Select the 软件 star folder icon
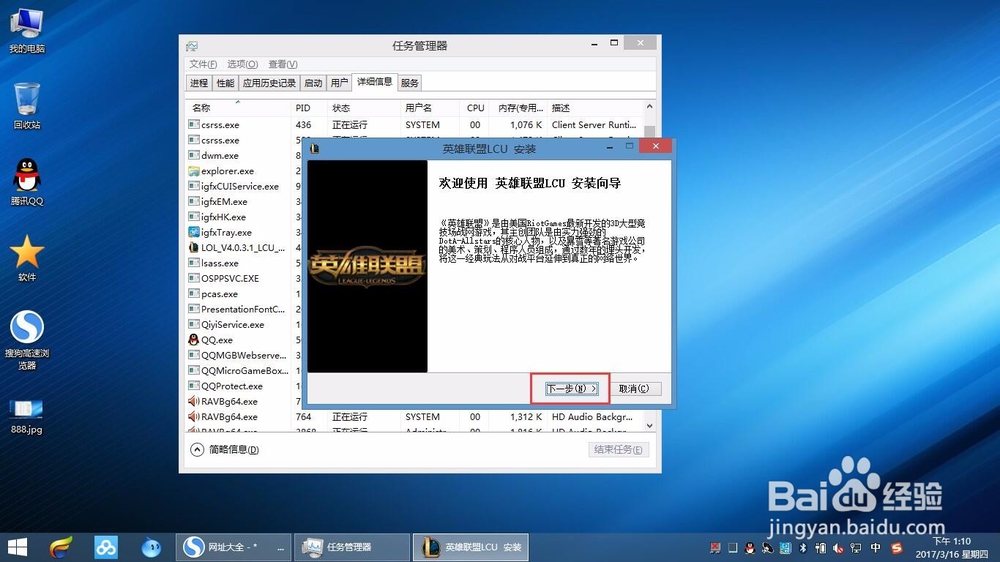Screen dimensions: 1000x562 (x=27, y=258)
